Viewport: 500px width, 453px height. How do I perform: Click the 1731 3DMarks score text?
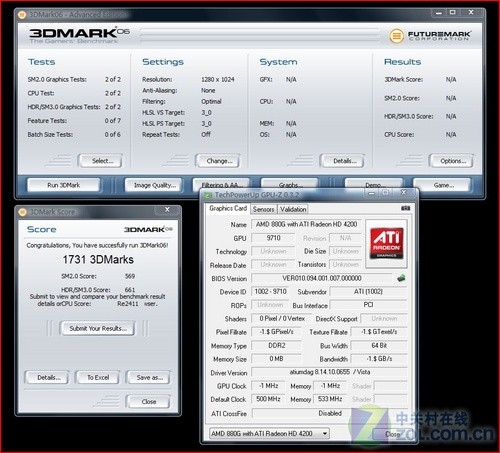tap(98, 260)
